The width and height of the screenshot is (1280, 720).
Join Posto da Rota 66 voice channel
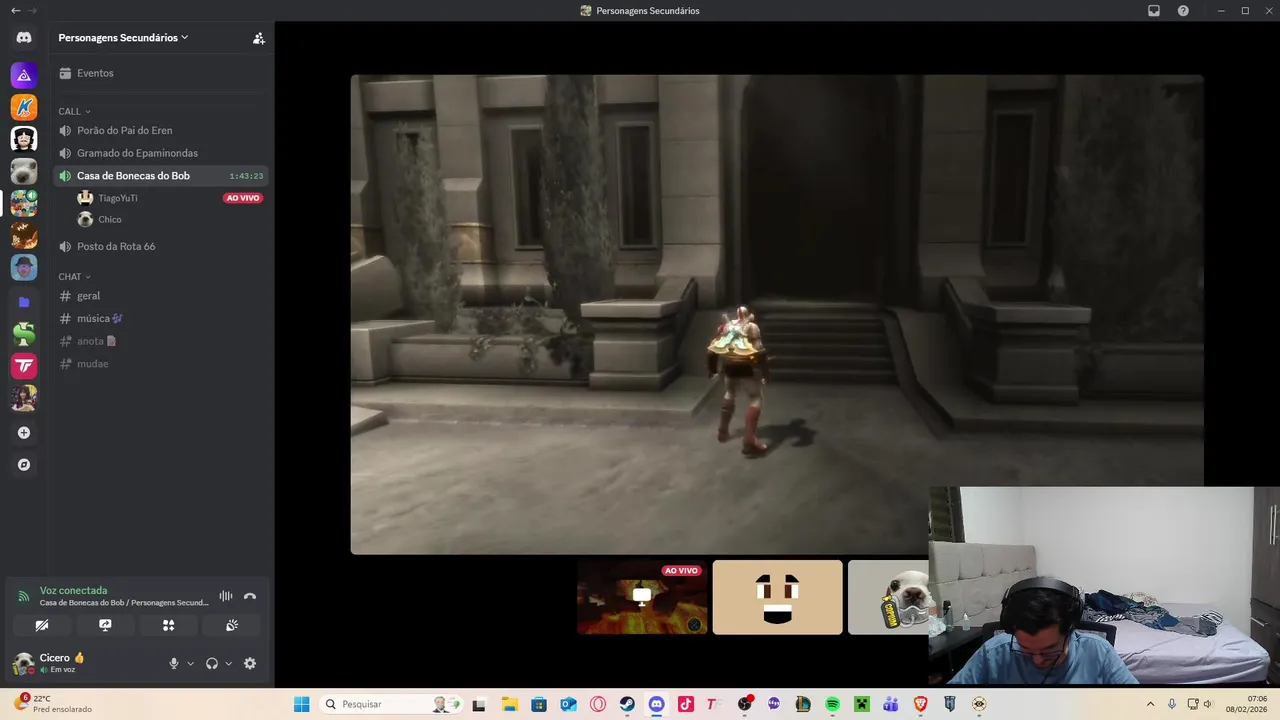pos(161,246)
